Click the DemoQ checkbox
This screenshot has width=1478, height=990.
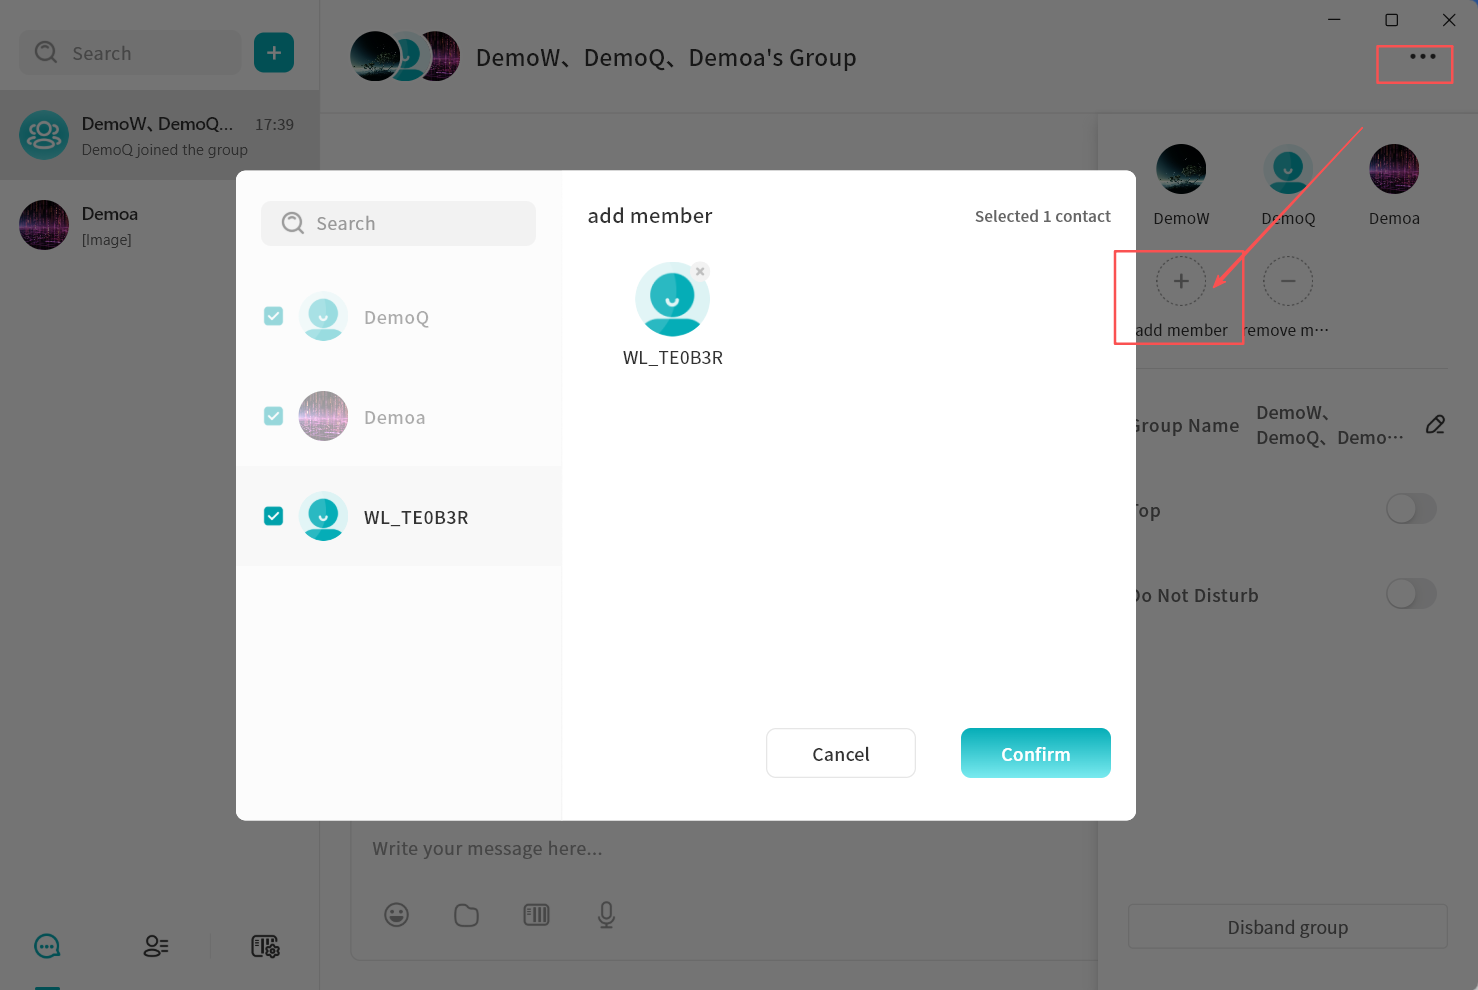(273, 316)
